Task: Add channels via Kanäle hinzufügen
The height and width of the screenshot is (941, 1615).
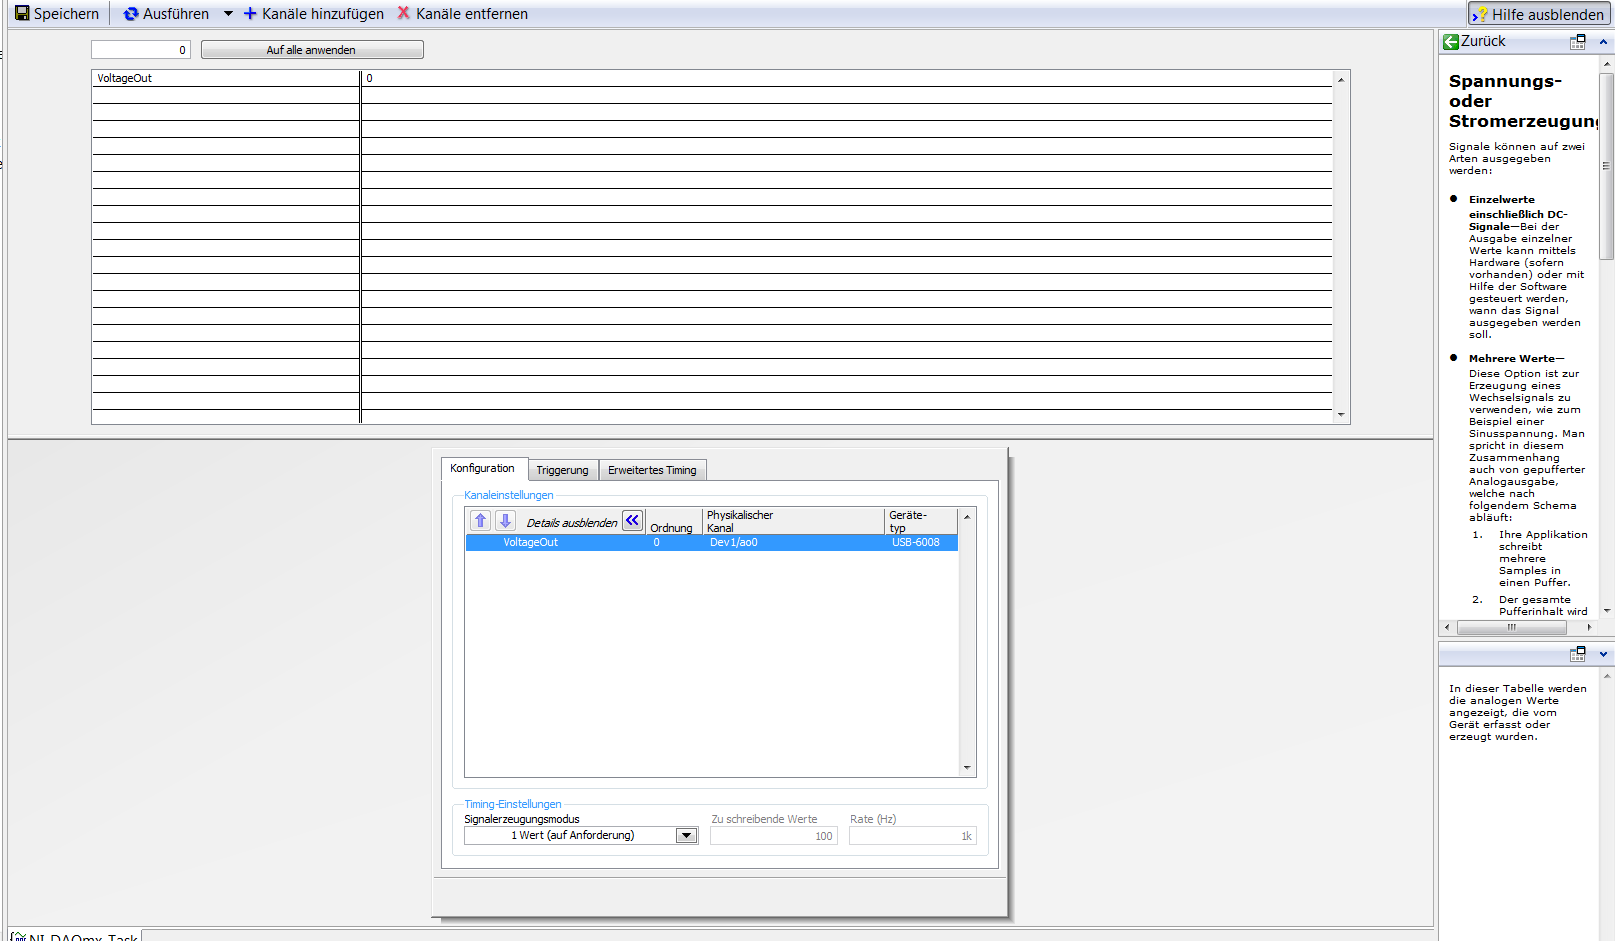Action: pyautogui.click(x=314, y=14)
